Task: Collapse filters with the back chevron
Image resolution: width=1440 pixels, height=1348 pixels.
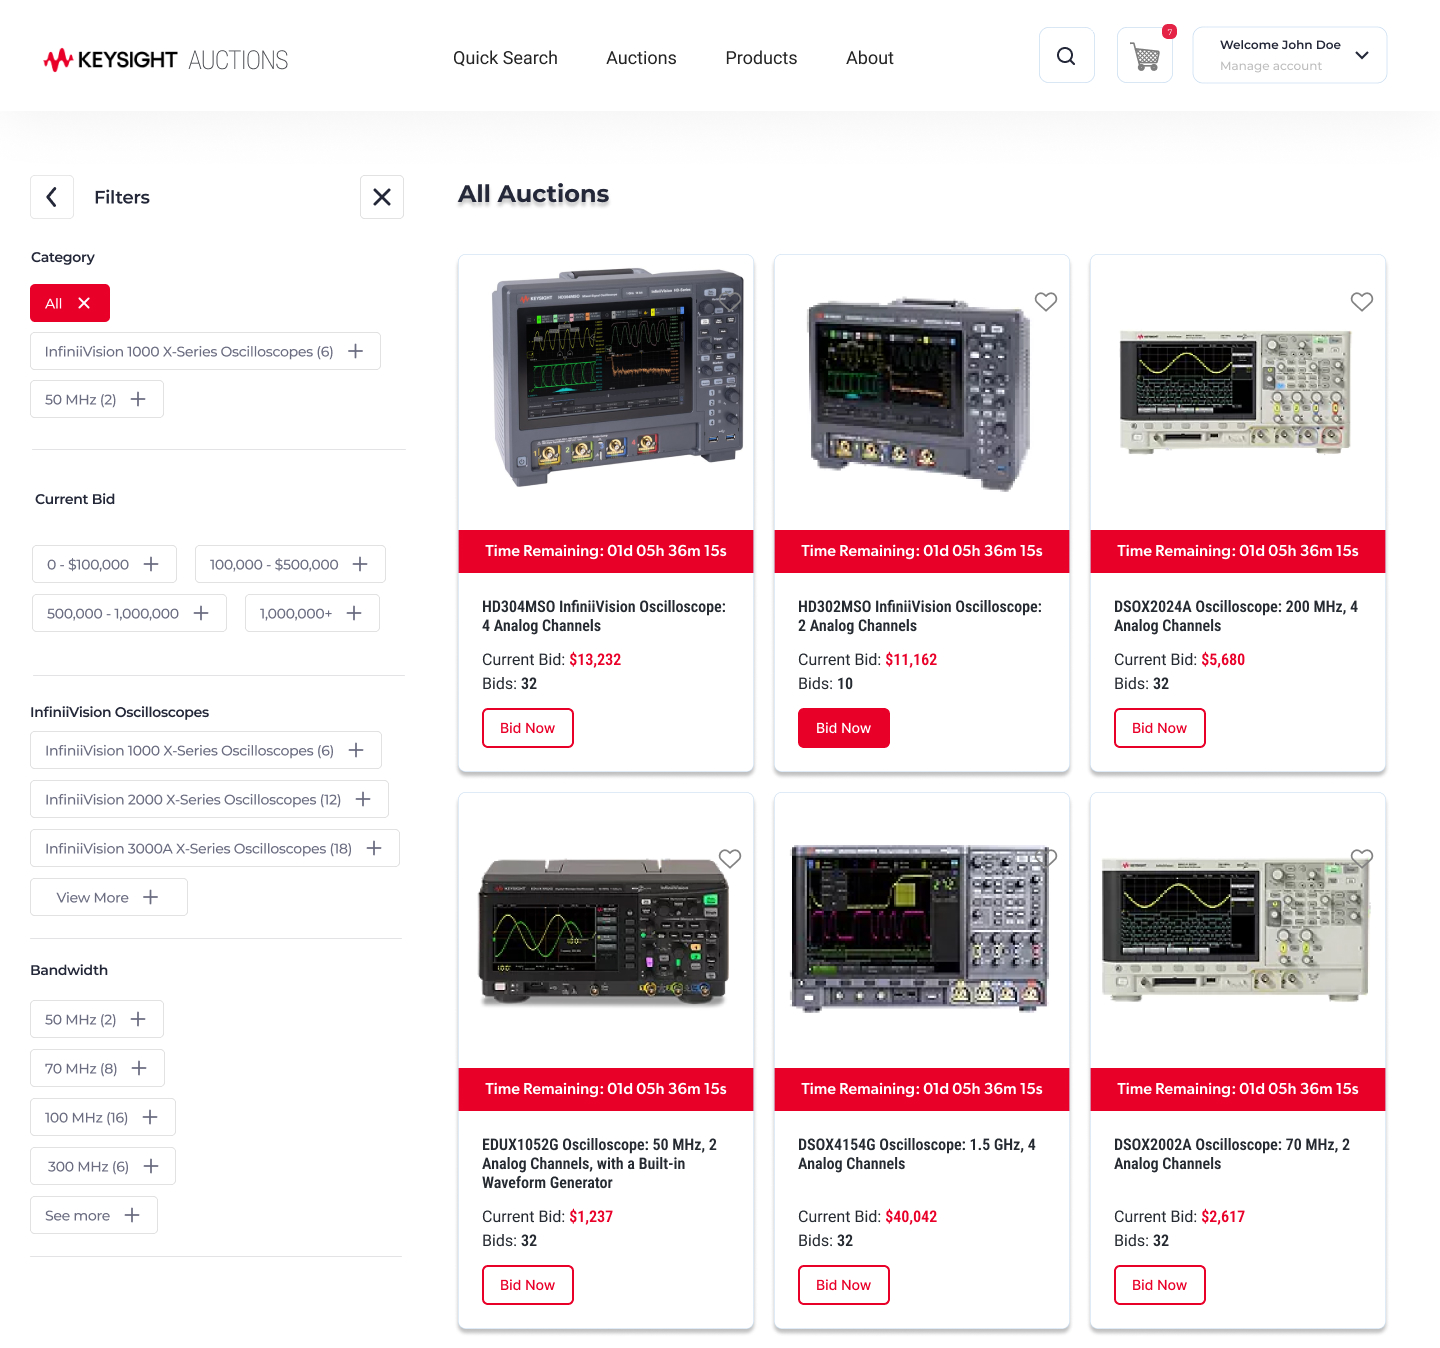Action: pos(52,197)
